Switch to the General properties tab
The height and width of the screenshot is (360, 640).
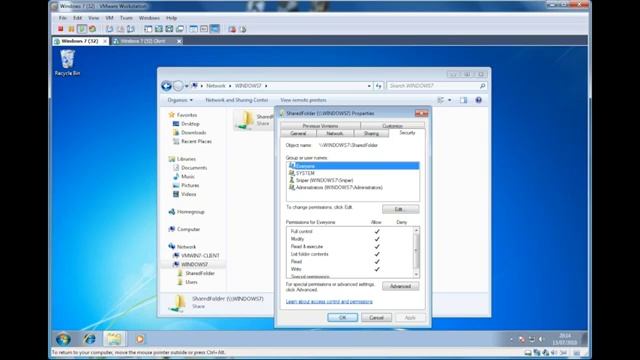coord(298,133)
